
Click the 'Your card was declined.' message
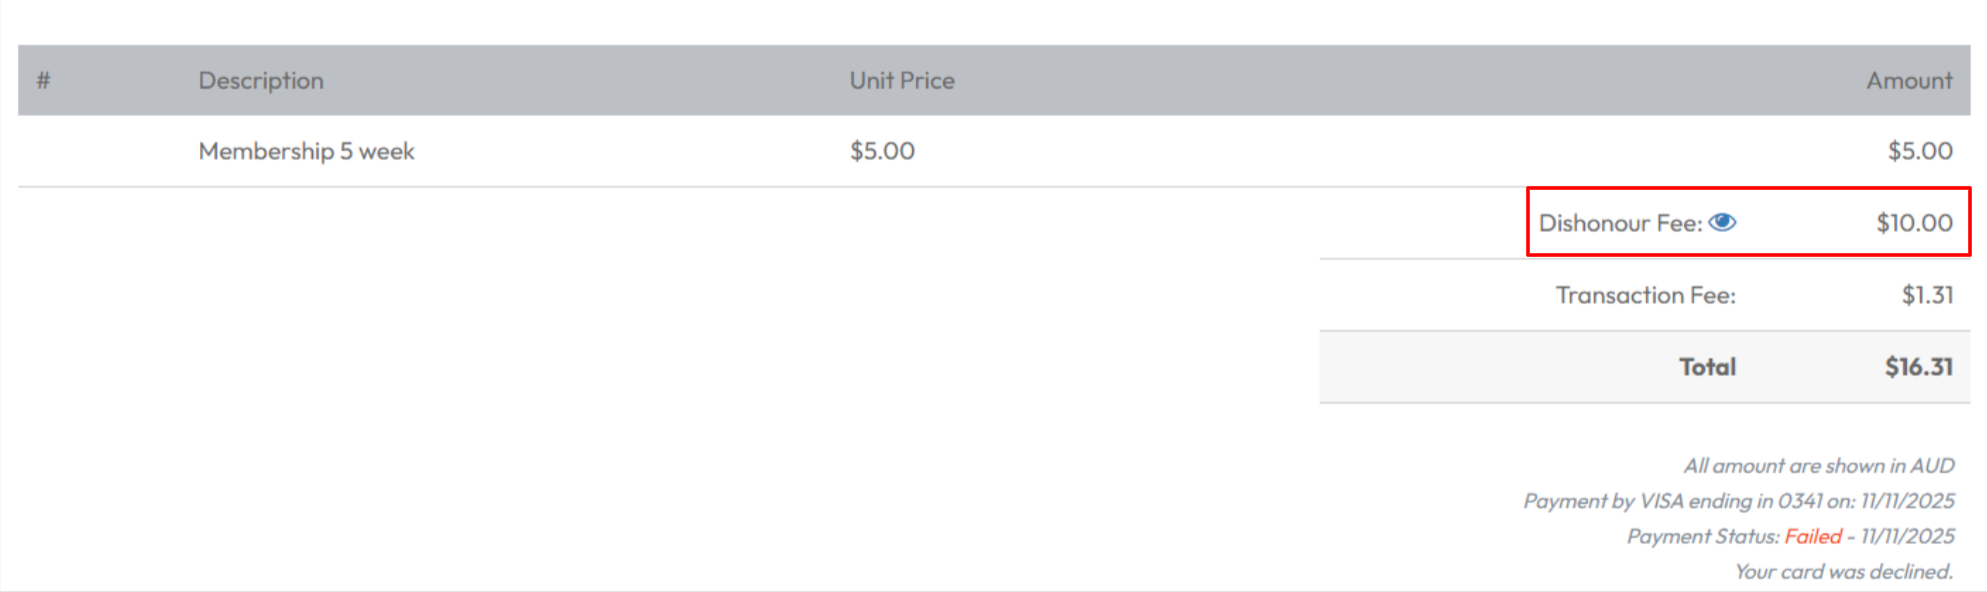(x=1843, y=572)
